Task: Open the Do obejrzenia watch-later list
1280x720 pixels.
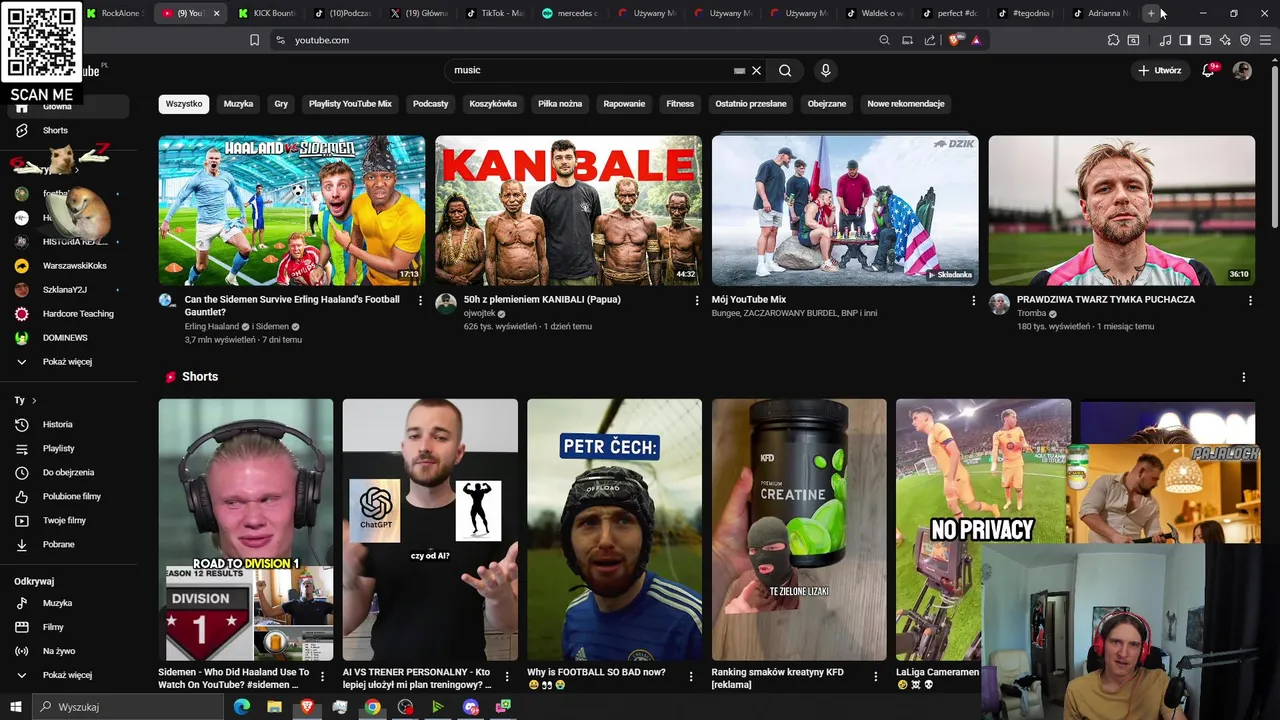Action: point(68,472)
